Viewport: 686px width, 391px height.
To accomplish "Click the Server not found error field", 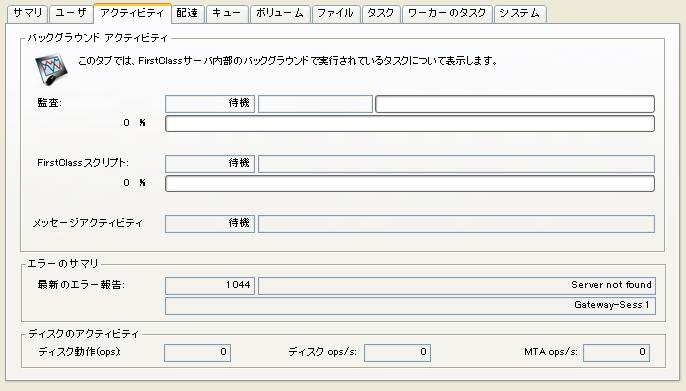I will (x=457, y=286).
